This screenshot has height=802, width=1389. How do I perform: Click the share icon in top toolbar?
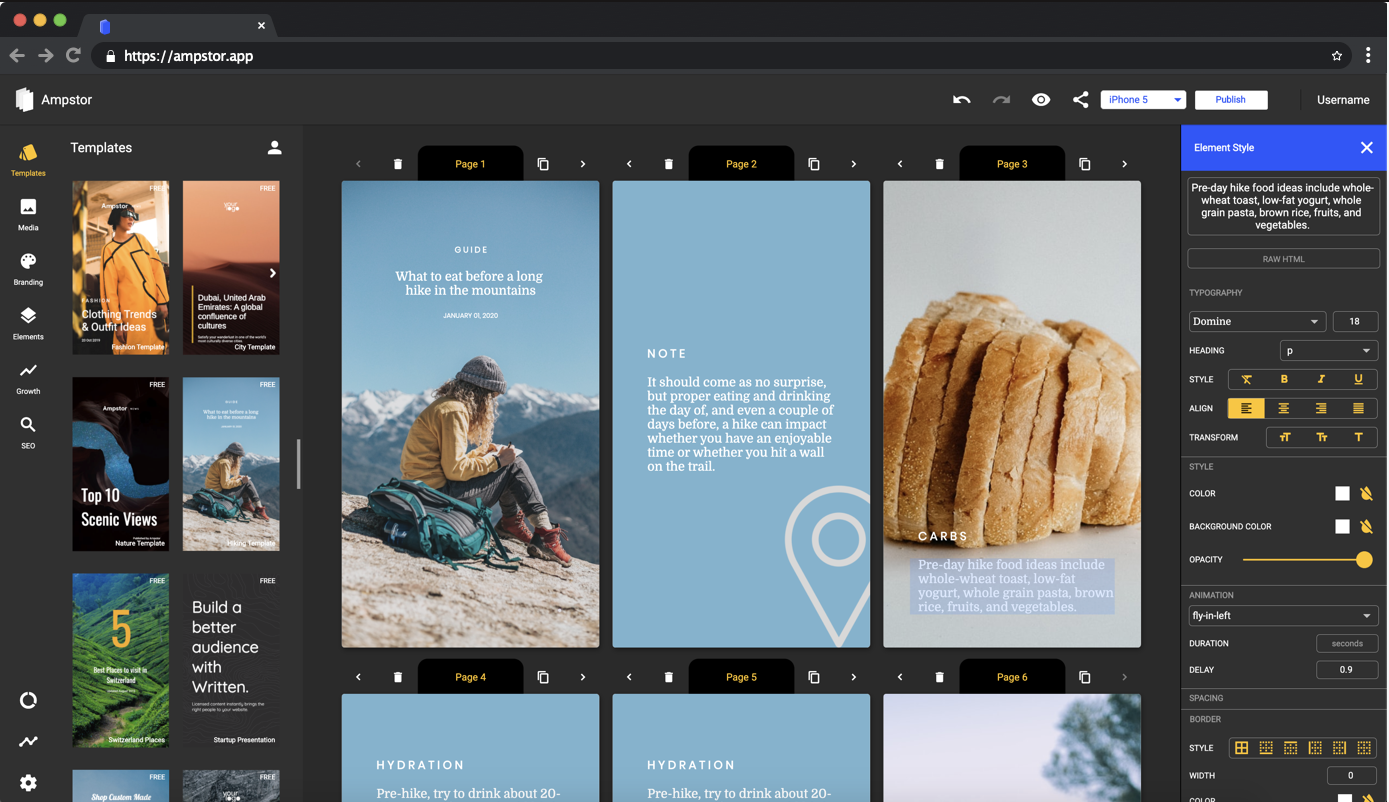pos(1080,100)
